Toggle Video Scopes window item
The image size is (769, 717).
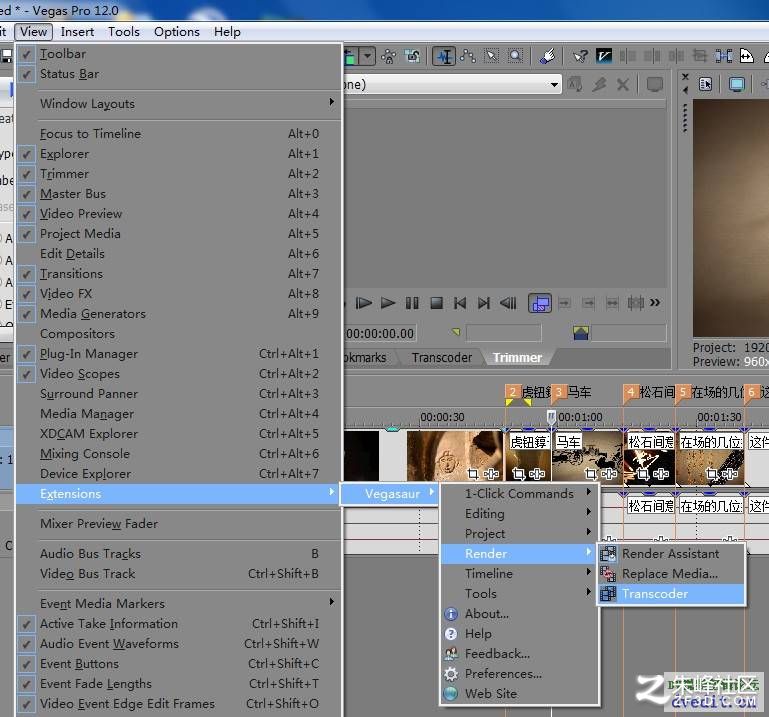click(179, 374)
